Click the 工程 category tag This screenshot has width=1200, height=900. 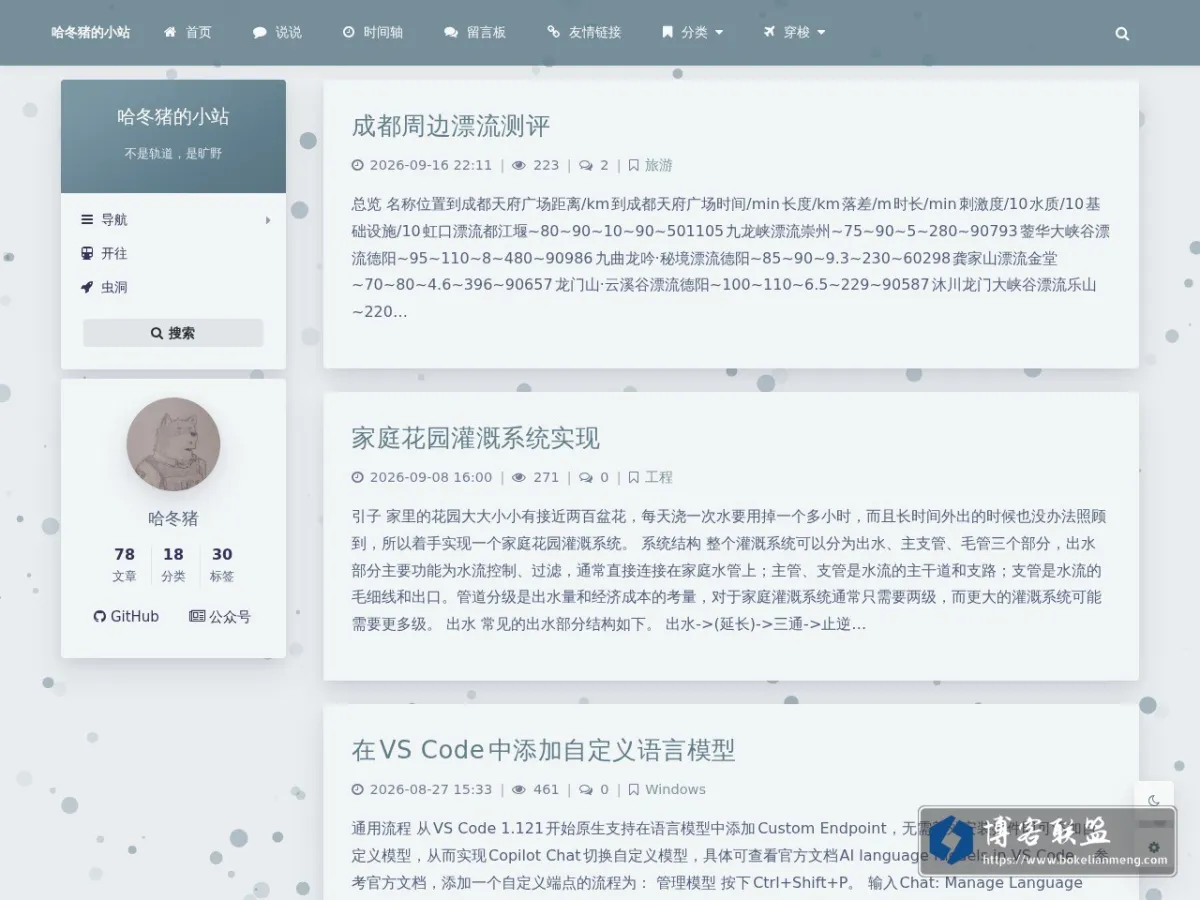[x=659, y=477]
